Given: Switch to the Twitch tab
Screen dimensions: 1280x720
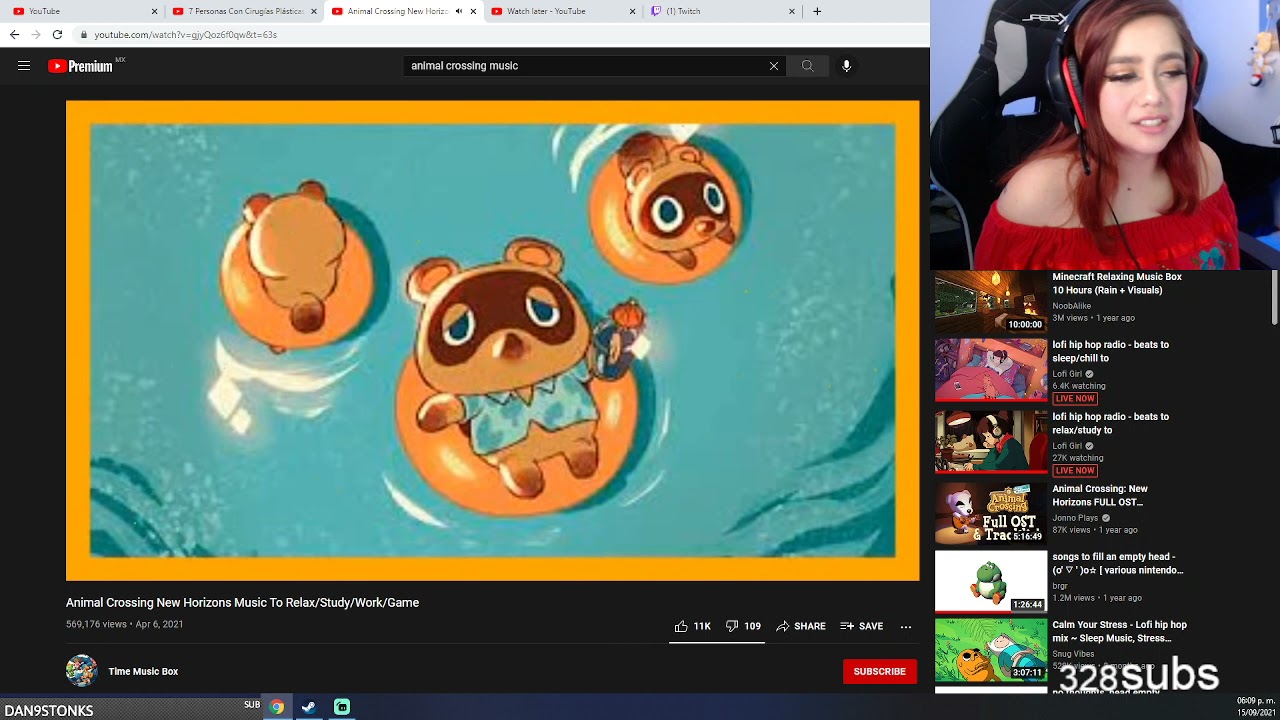Looking at the screenshot, I should (x=723, y=11).
